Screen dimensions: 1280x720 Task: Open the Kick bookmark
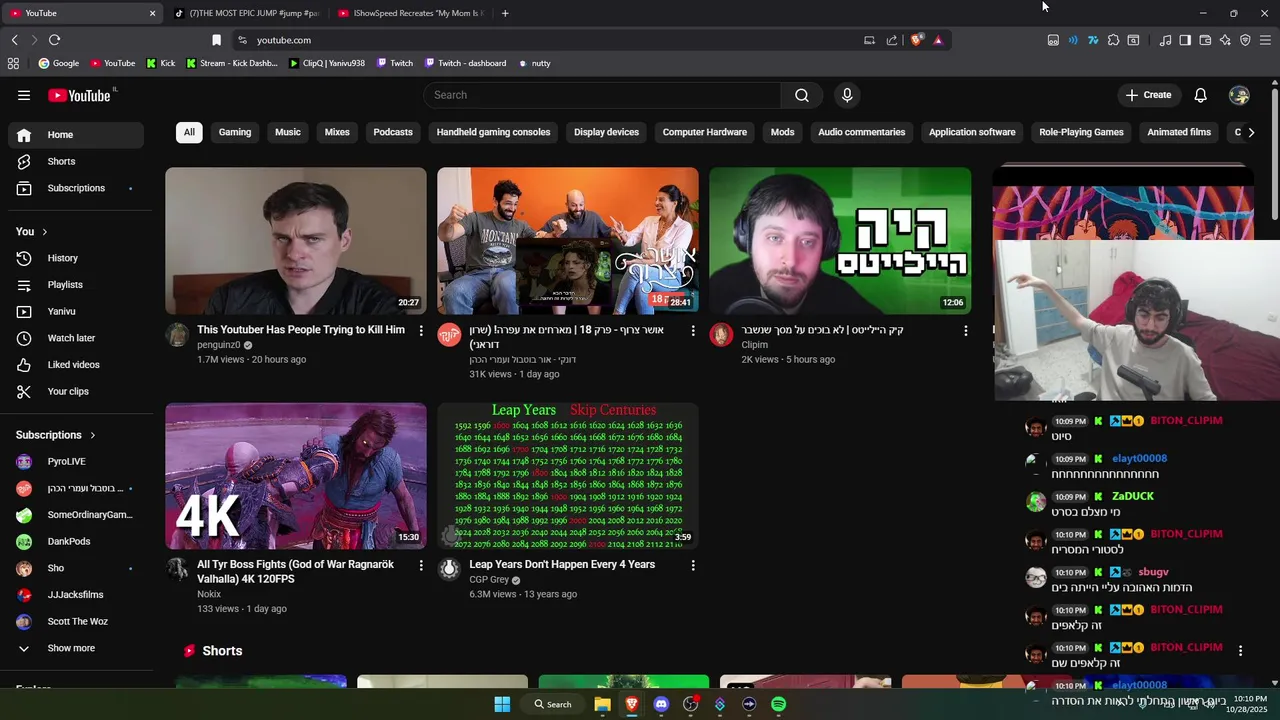(x=160, y=63)
